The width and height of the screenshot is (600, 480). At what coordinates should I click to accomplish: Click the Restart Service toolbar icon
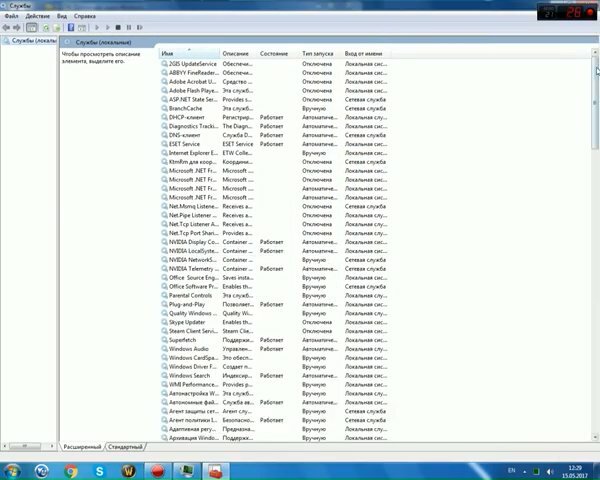pos(140,28)
